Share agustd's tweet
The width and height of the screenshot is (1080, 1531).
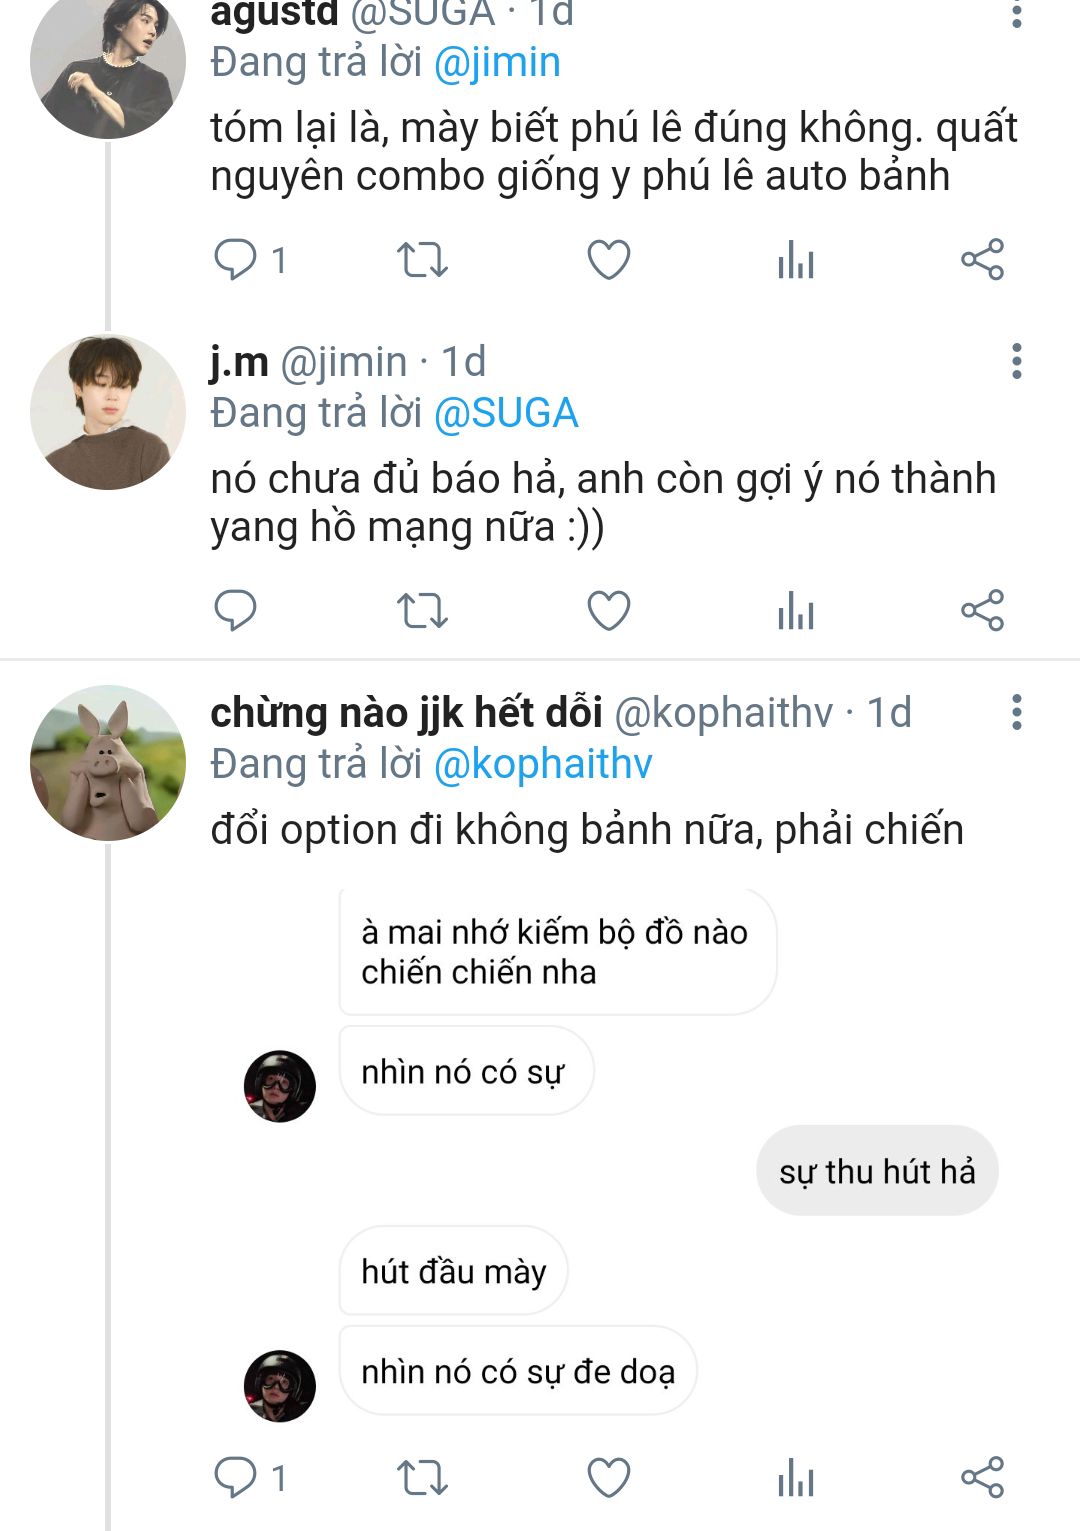(982, 260)
